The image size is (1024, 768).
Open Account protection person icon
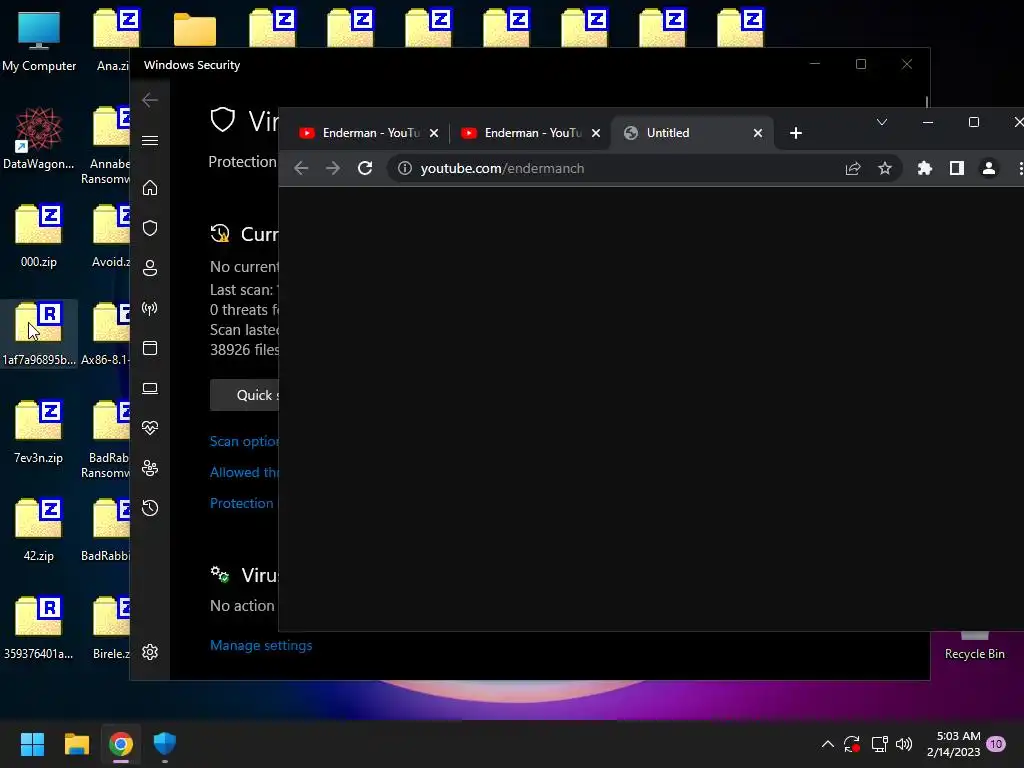[150, 268]
